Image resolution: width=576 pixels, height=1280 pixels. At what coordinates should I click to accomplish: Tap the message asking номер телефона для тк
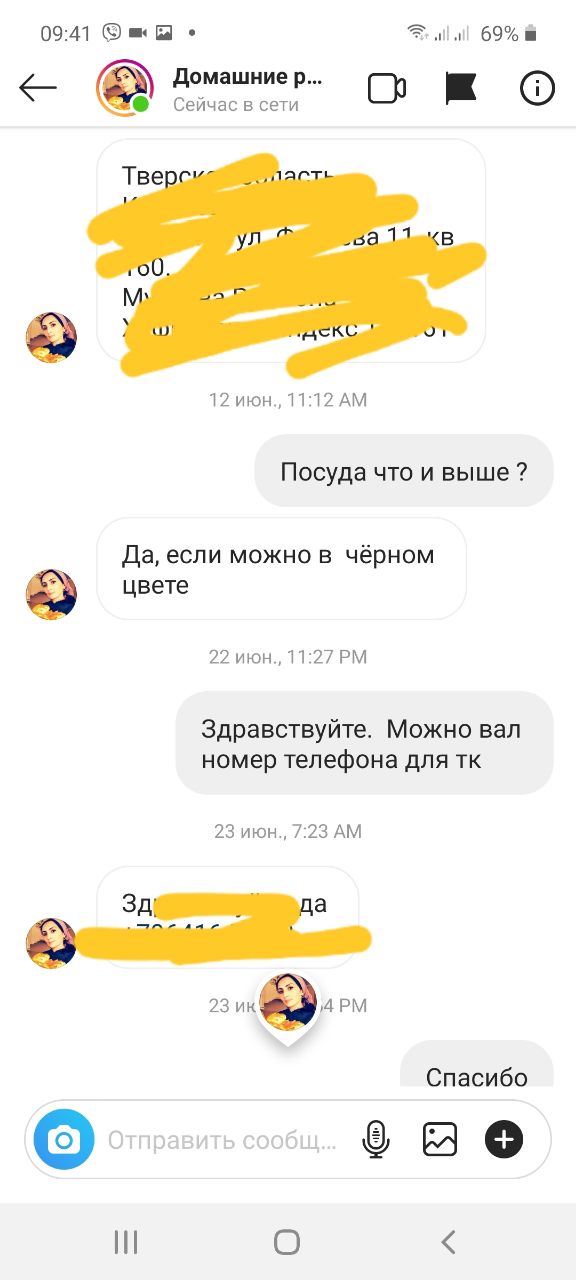(x=364, y=744)
